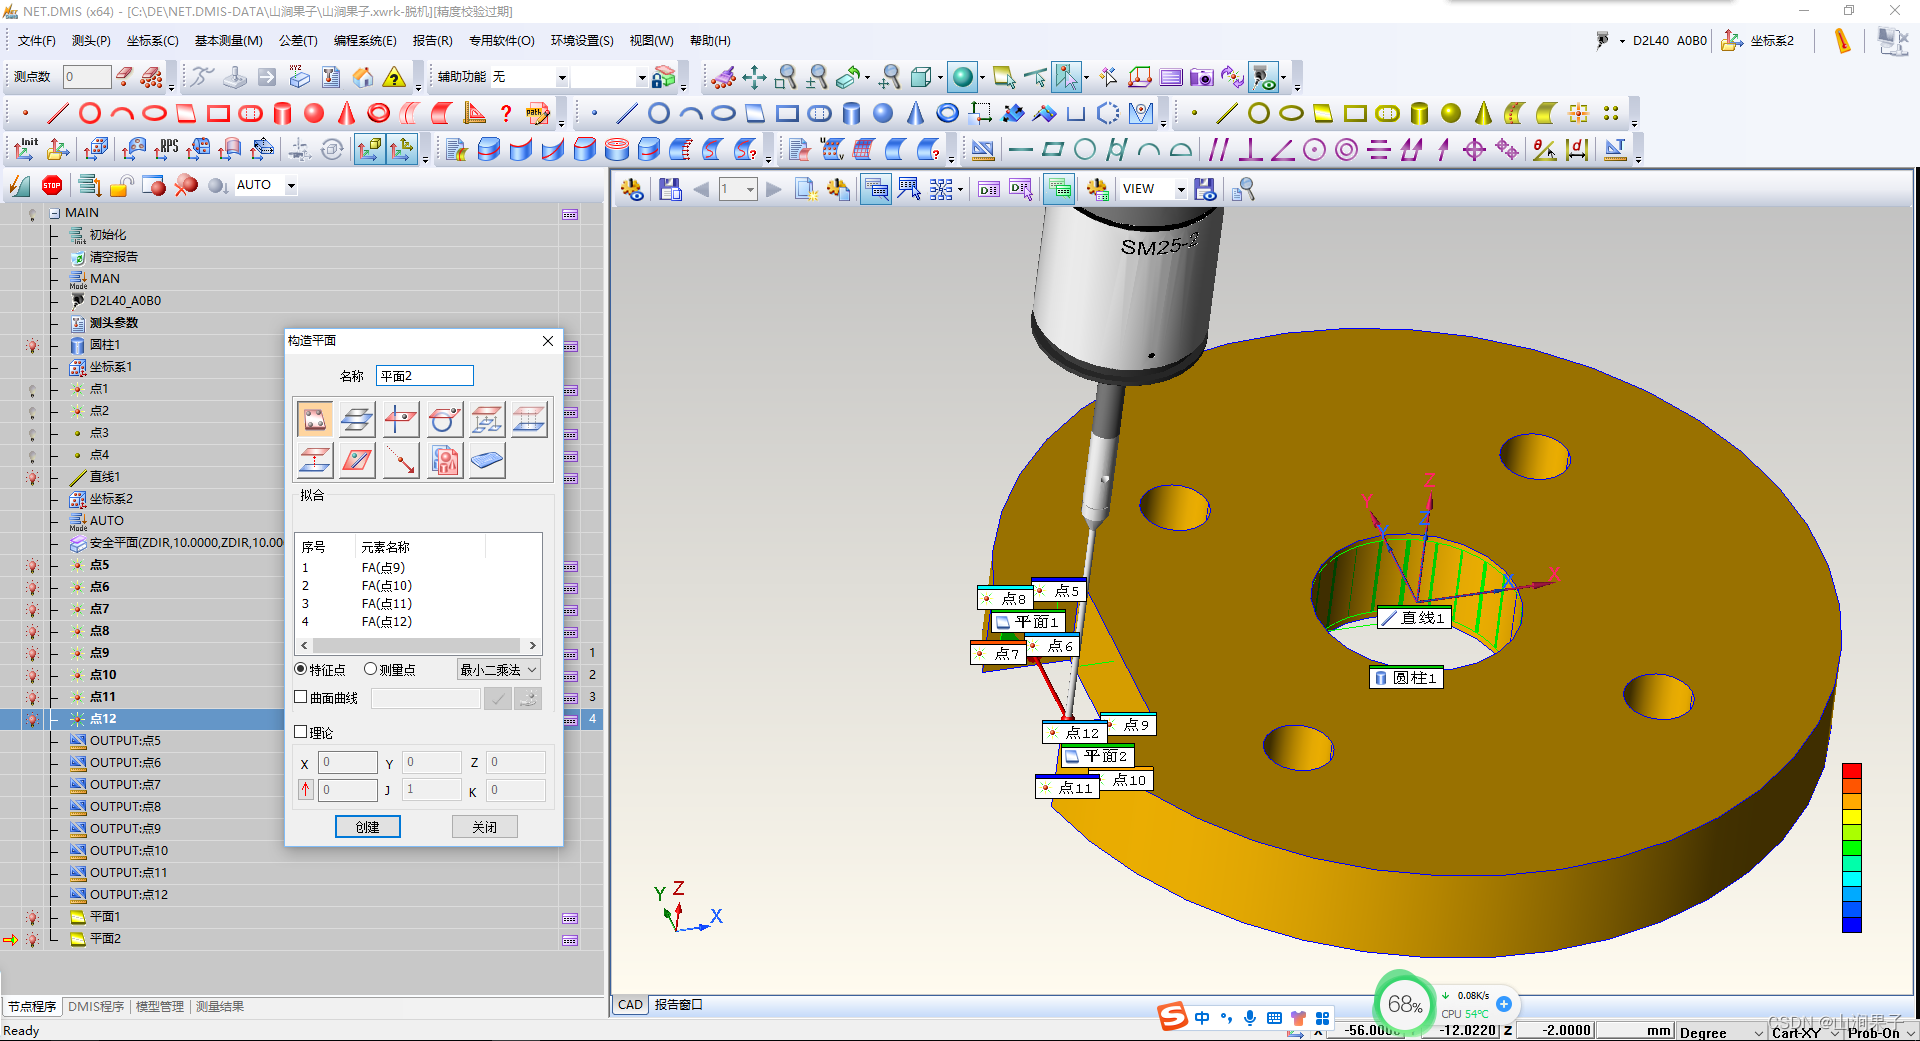The height and width of the screenshot is (1041, 1920).
Task: Click the distance tolerance d icon
Action: click(x=1577, y=150)
